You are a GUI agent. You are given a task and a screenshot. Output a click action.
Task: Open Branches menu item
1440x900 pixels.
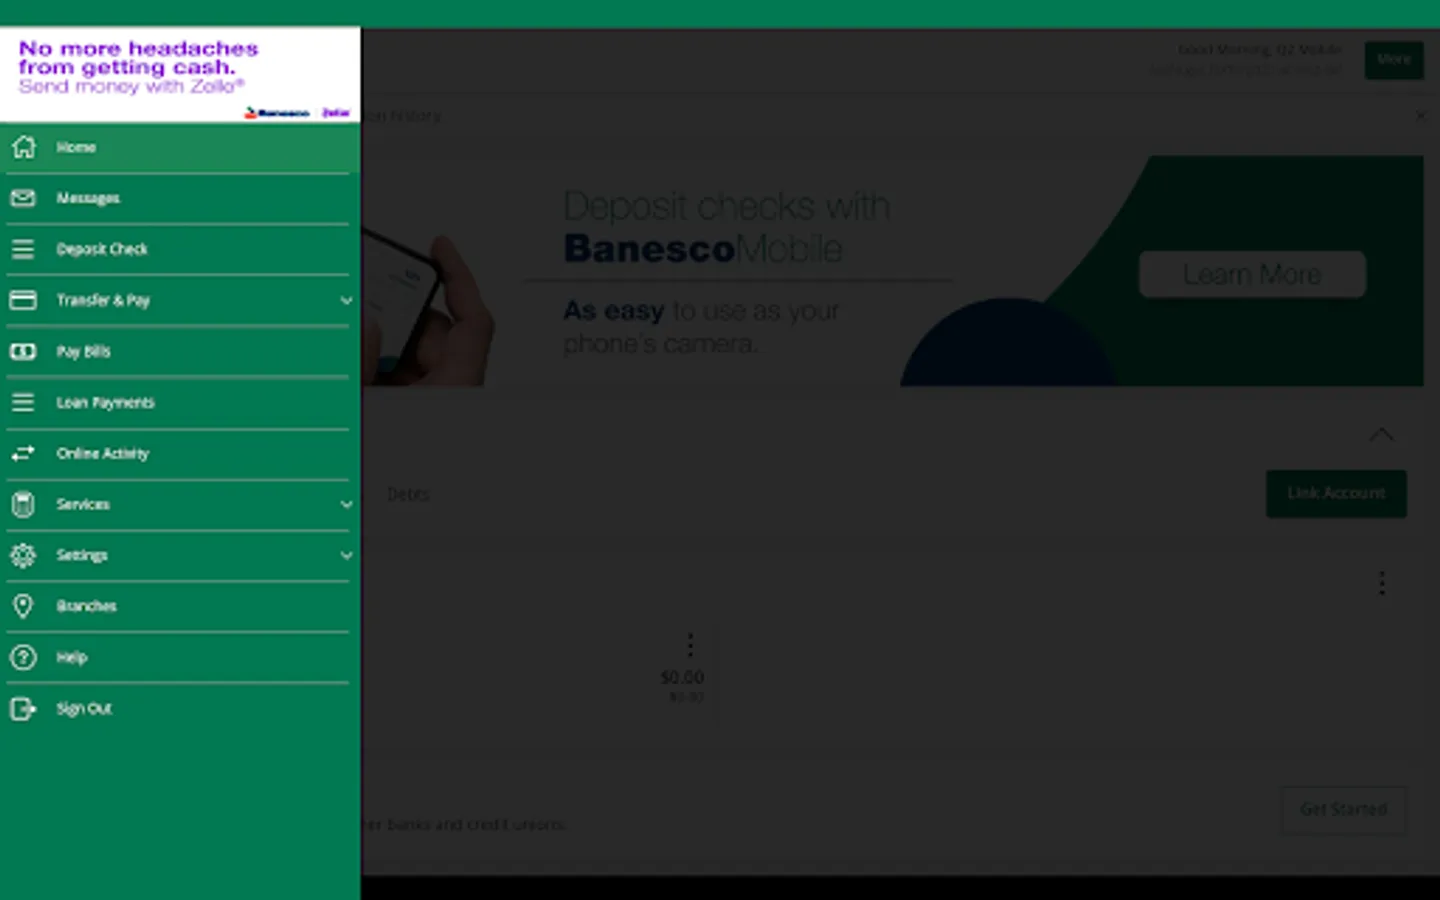click(180, 606)
